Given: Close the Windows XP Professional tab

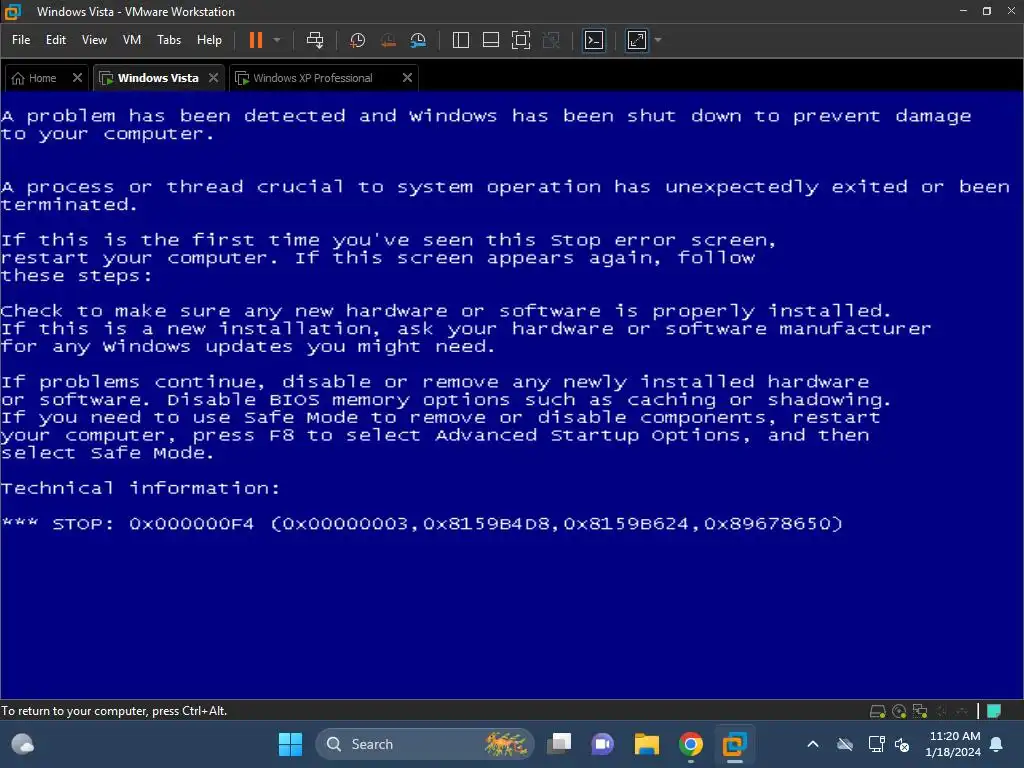Looking at the screenshot, I should 408,78.
